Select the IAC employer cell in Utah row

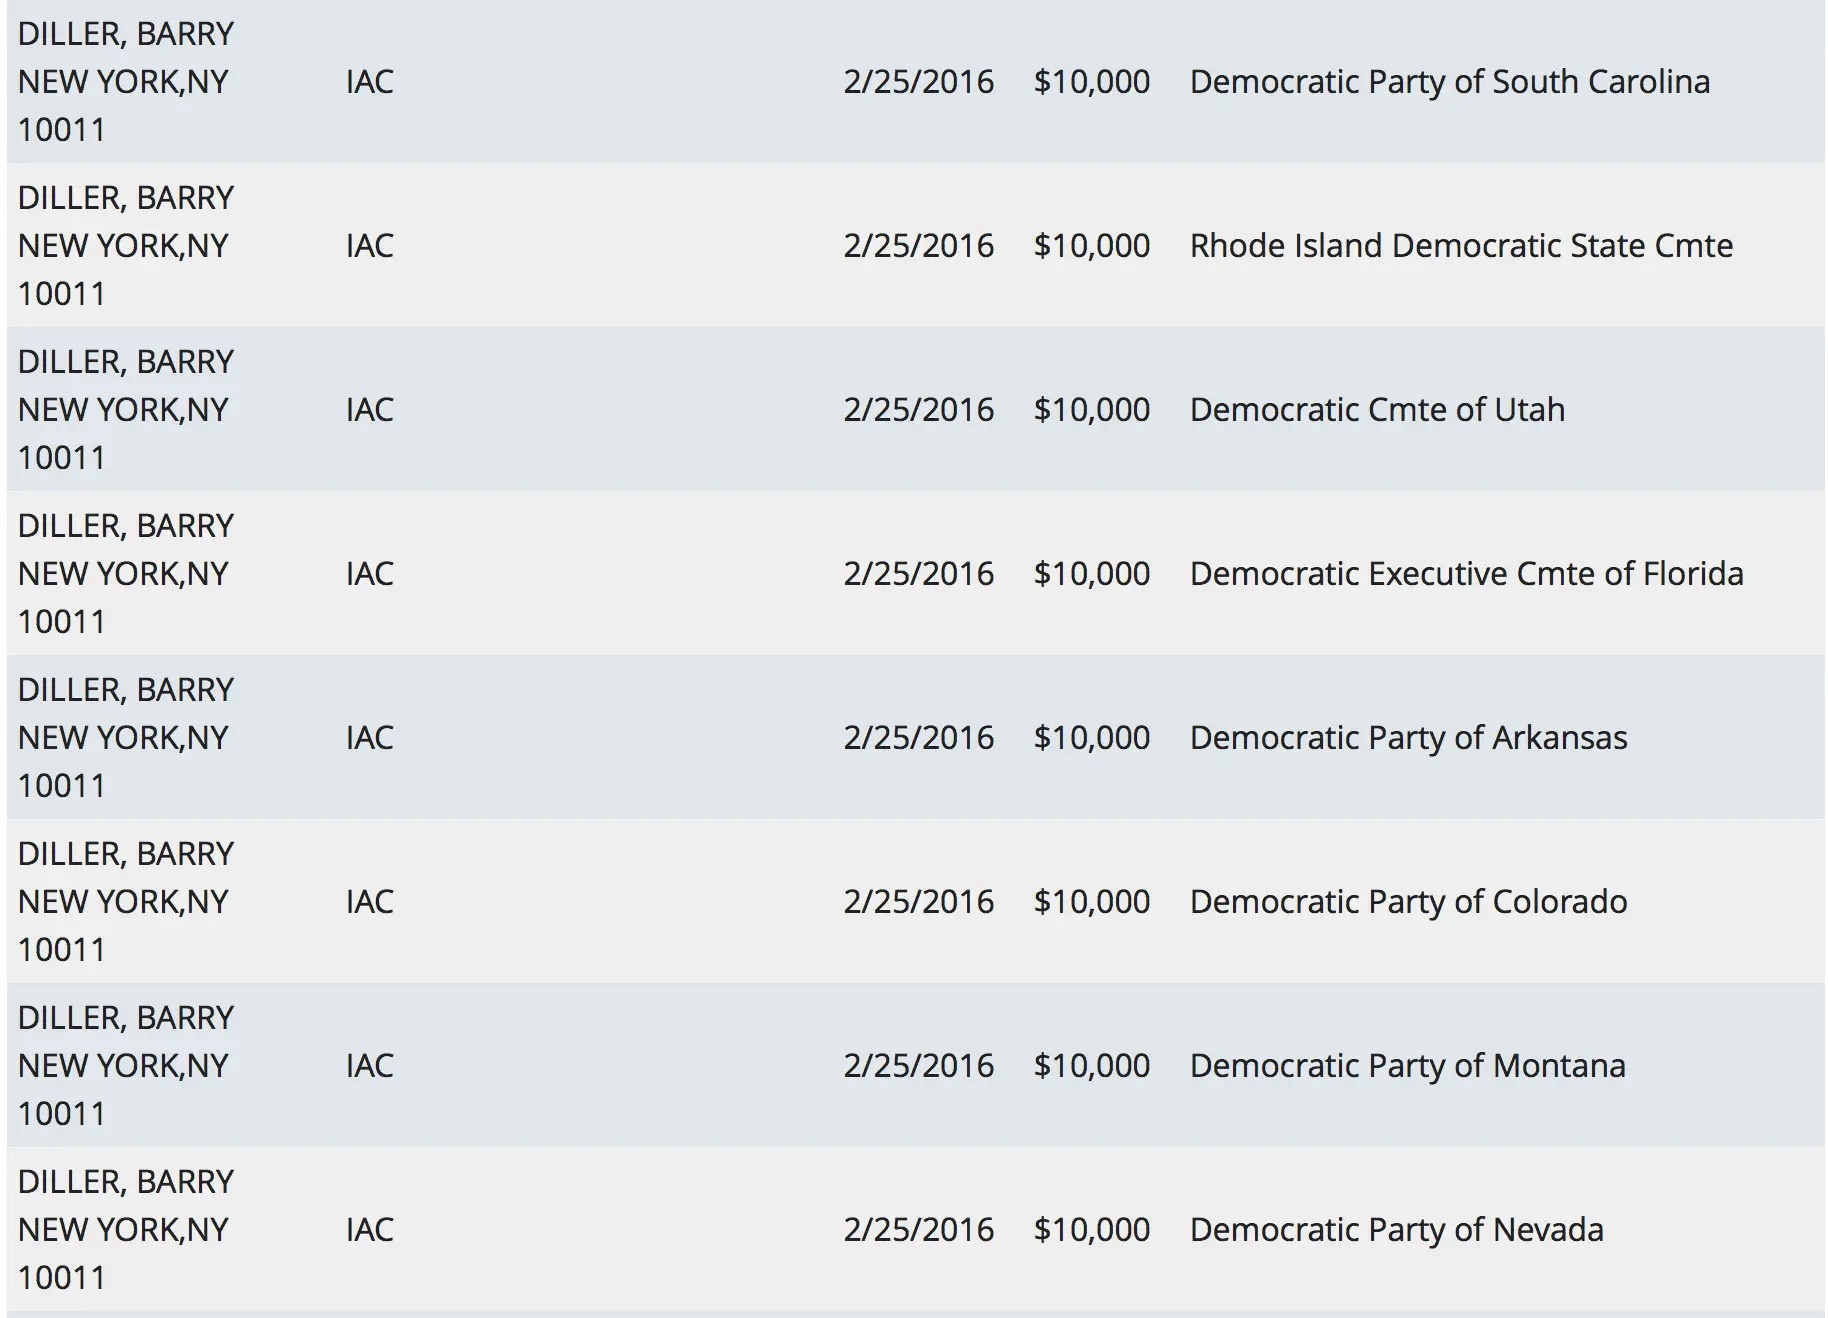pos(369,410)
